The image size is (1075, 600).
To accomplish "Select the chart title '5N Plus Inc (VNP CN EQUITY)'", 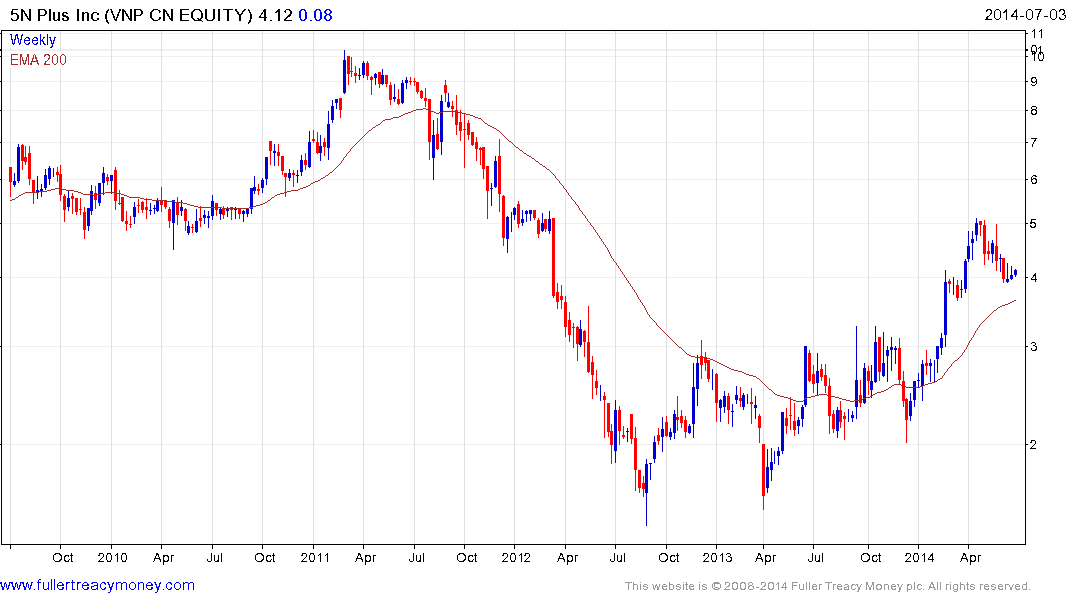I will point(131,15).
